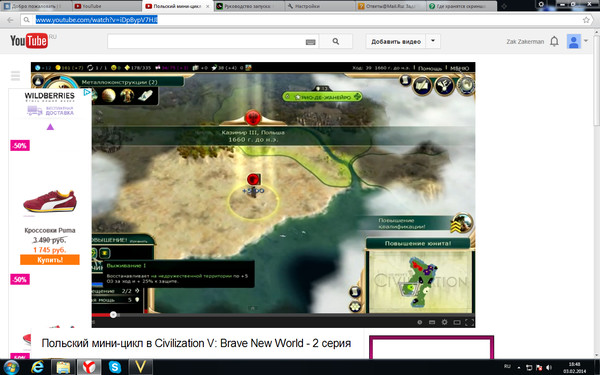Switch to the Ответы@Mail.Ru tab
The width and height of the screenshot is (600, 375).
391,6
